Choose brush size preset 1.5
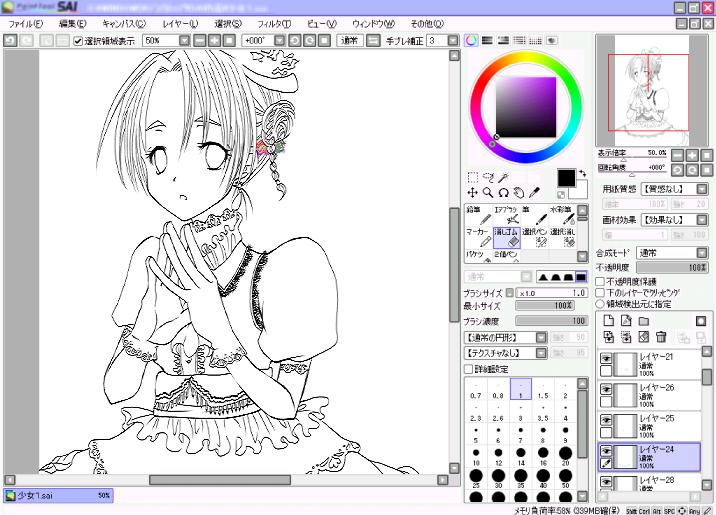716x515 pixels. click(543, 389)
